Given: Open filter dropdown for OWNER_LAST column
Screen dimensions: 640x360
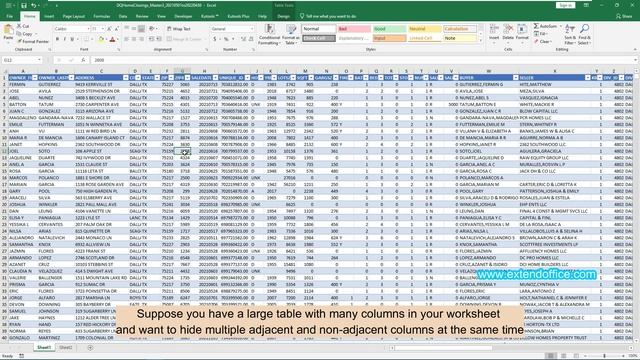Looking at the screenshot, I should click(71, 78).
